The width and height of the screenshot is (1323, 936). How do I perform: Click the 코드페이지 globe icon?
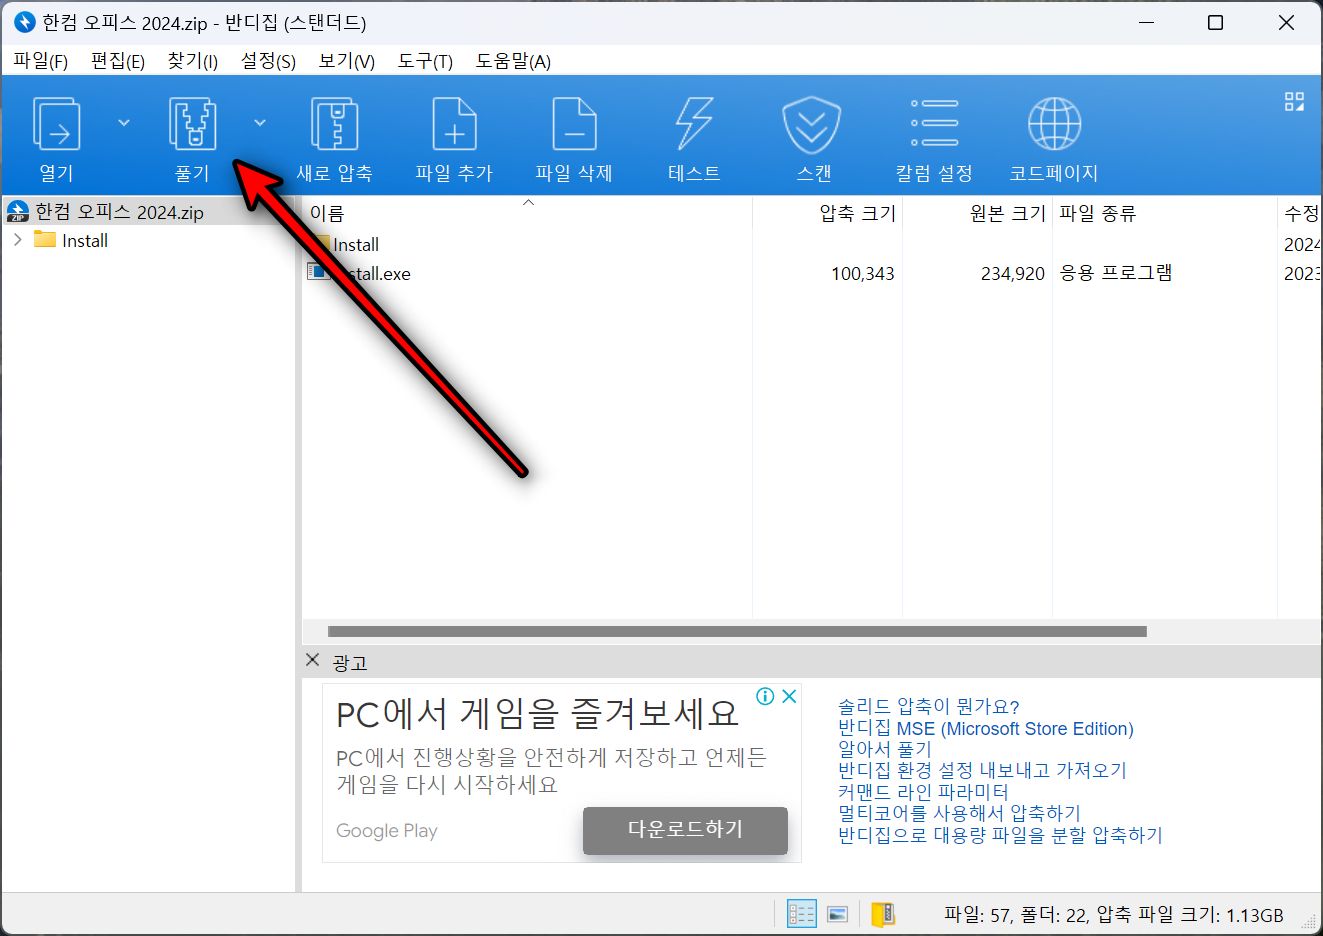tap(1054, 124)
